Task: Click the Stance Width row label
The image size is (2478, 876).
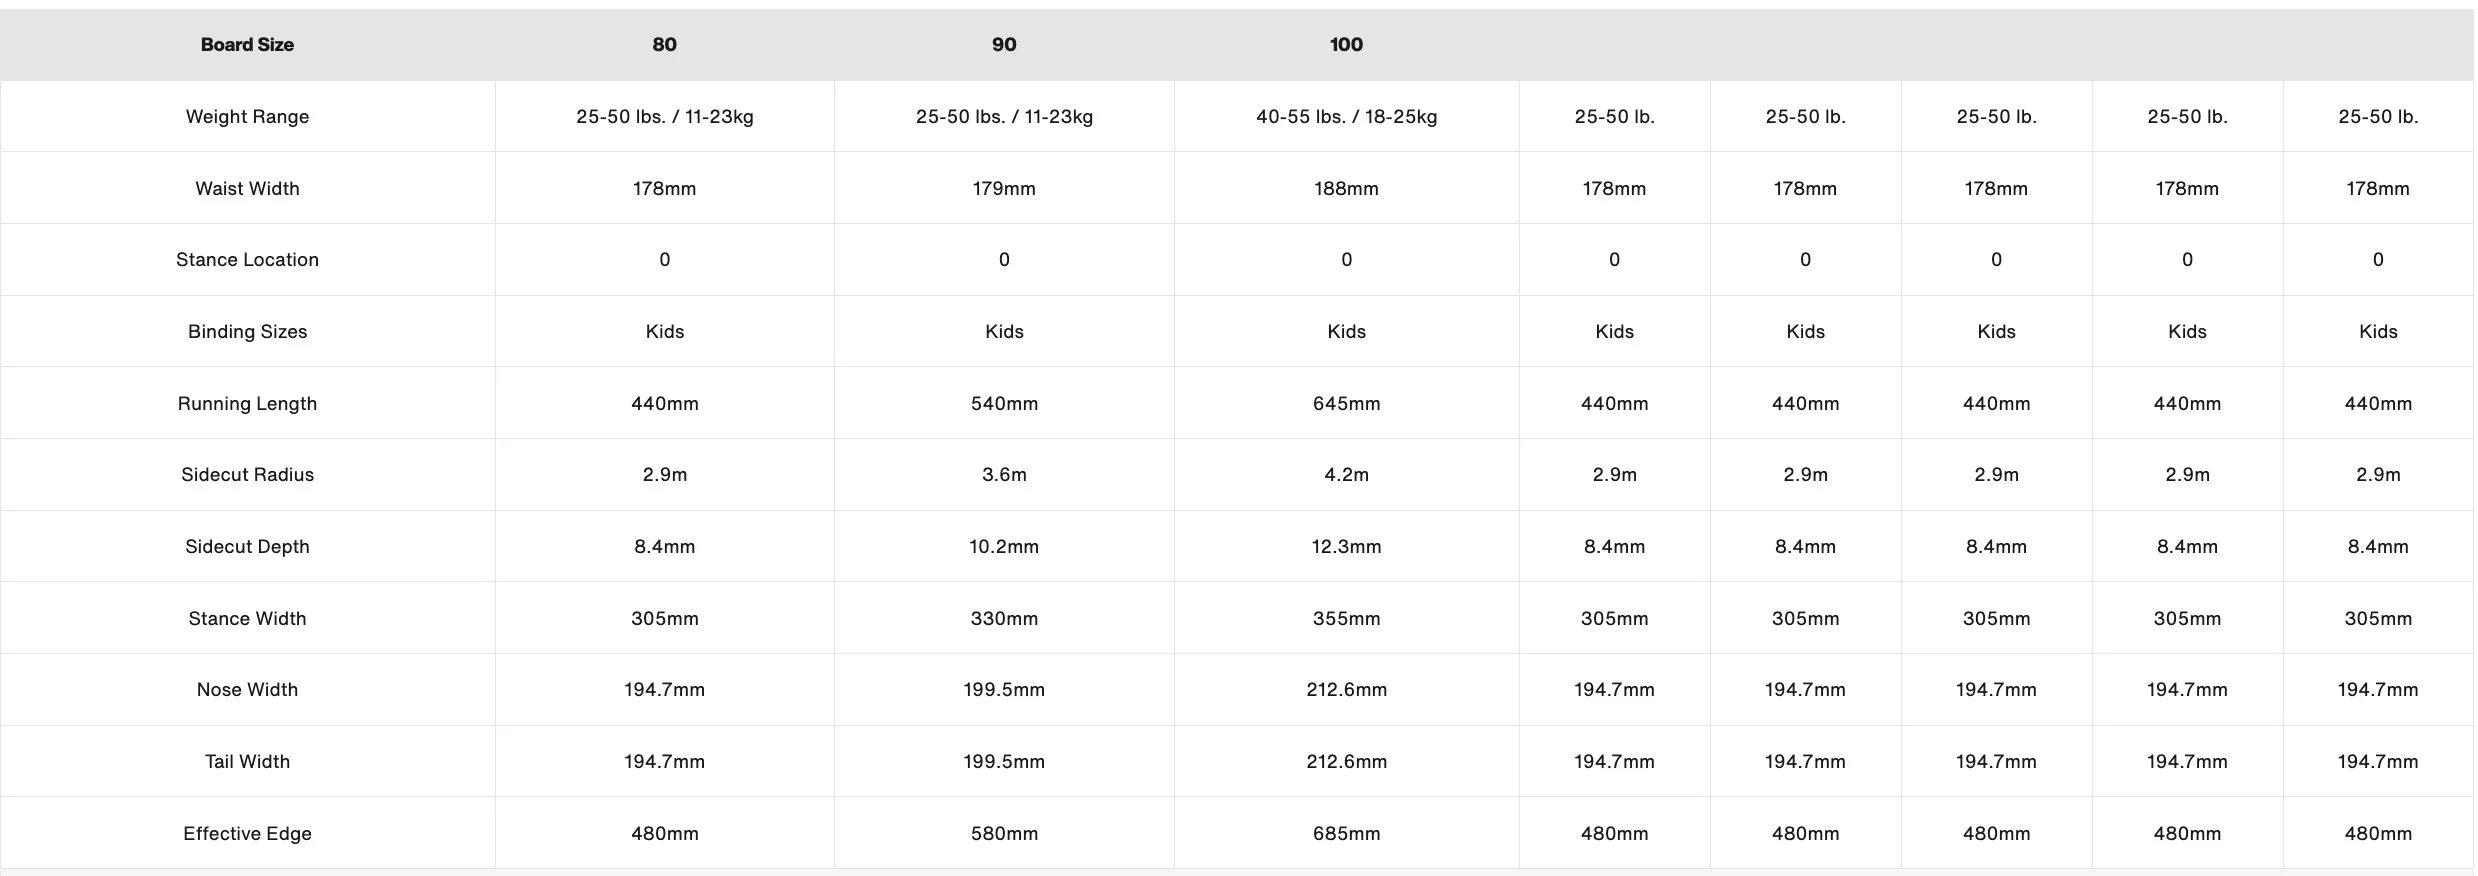Action: pyautogui.click(x=247, y=619)
